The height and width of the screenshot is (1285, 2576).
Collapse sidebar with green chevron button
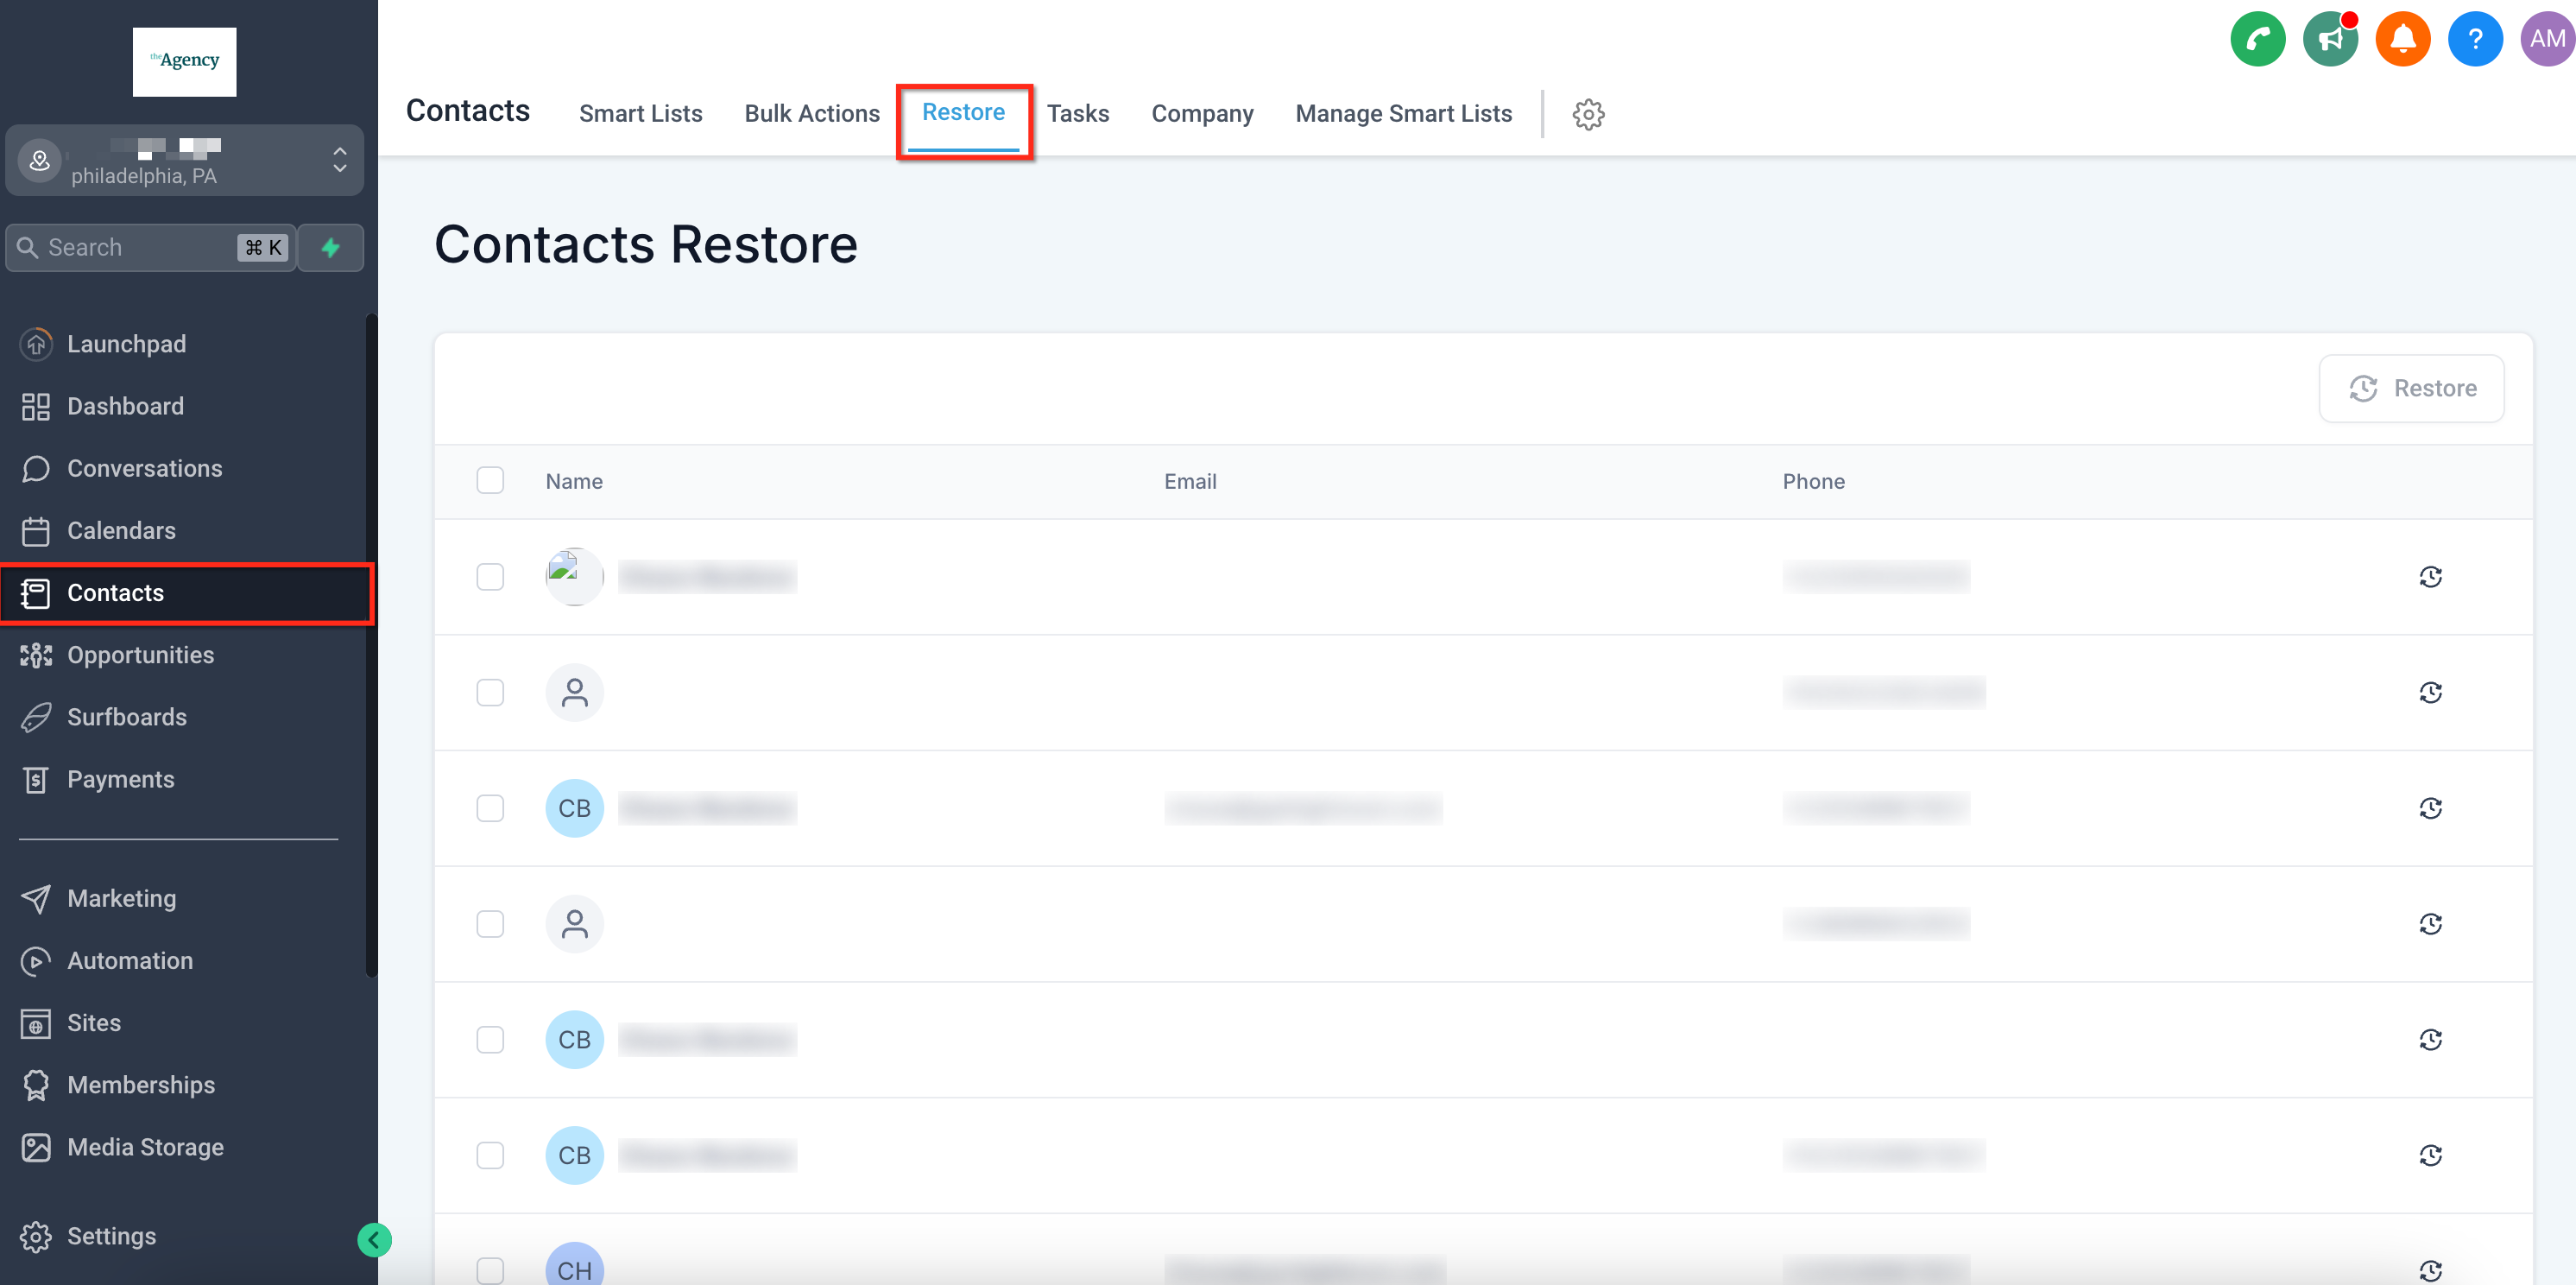point(374,1240)
